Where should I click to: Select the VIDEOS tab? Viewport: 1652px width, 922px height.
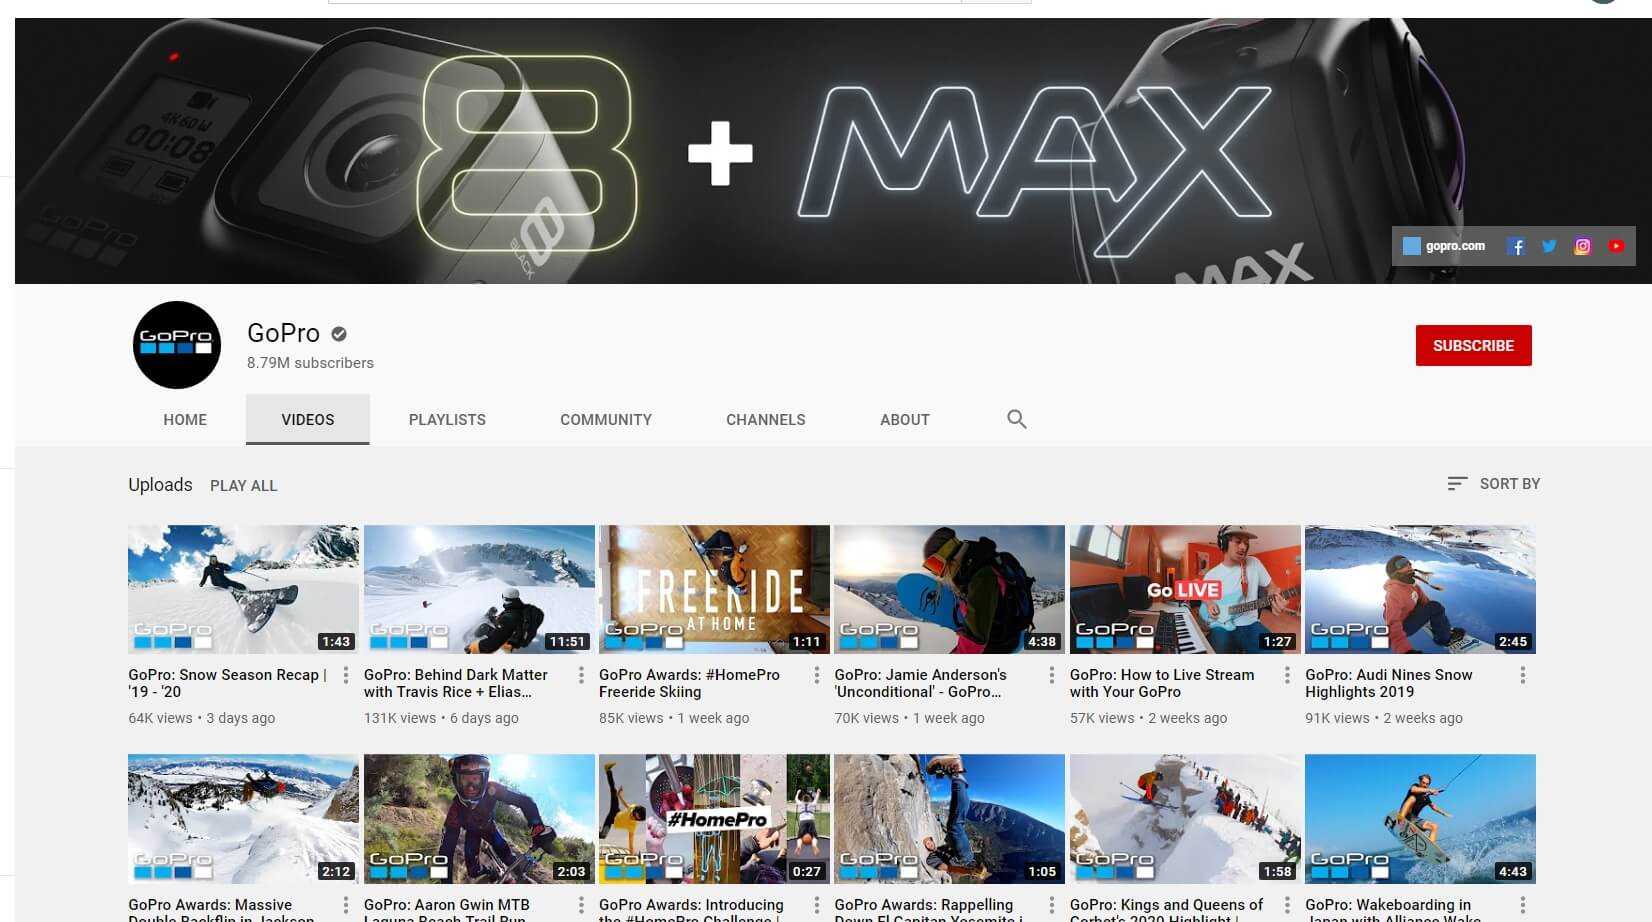308,420
